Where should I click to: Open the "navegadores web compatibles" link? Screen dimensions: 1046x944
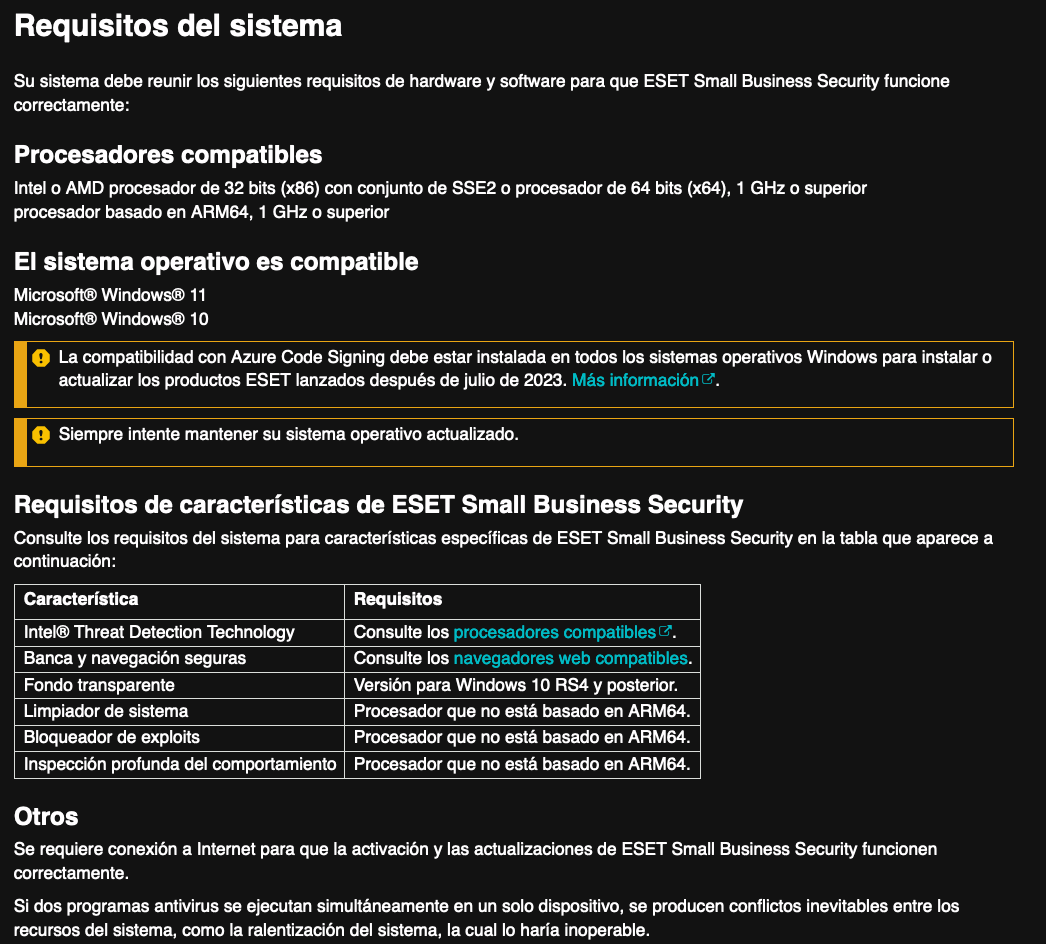click(570, 658)
